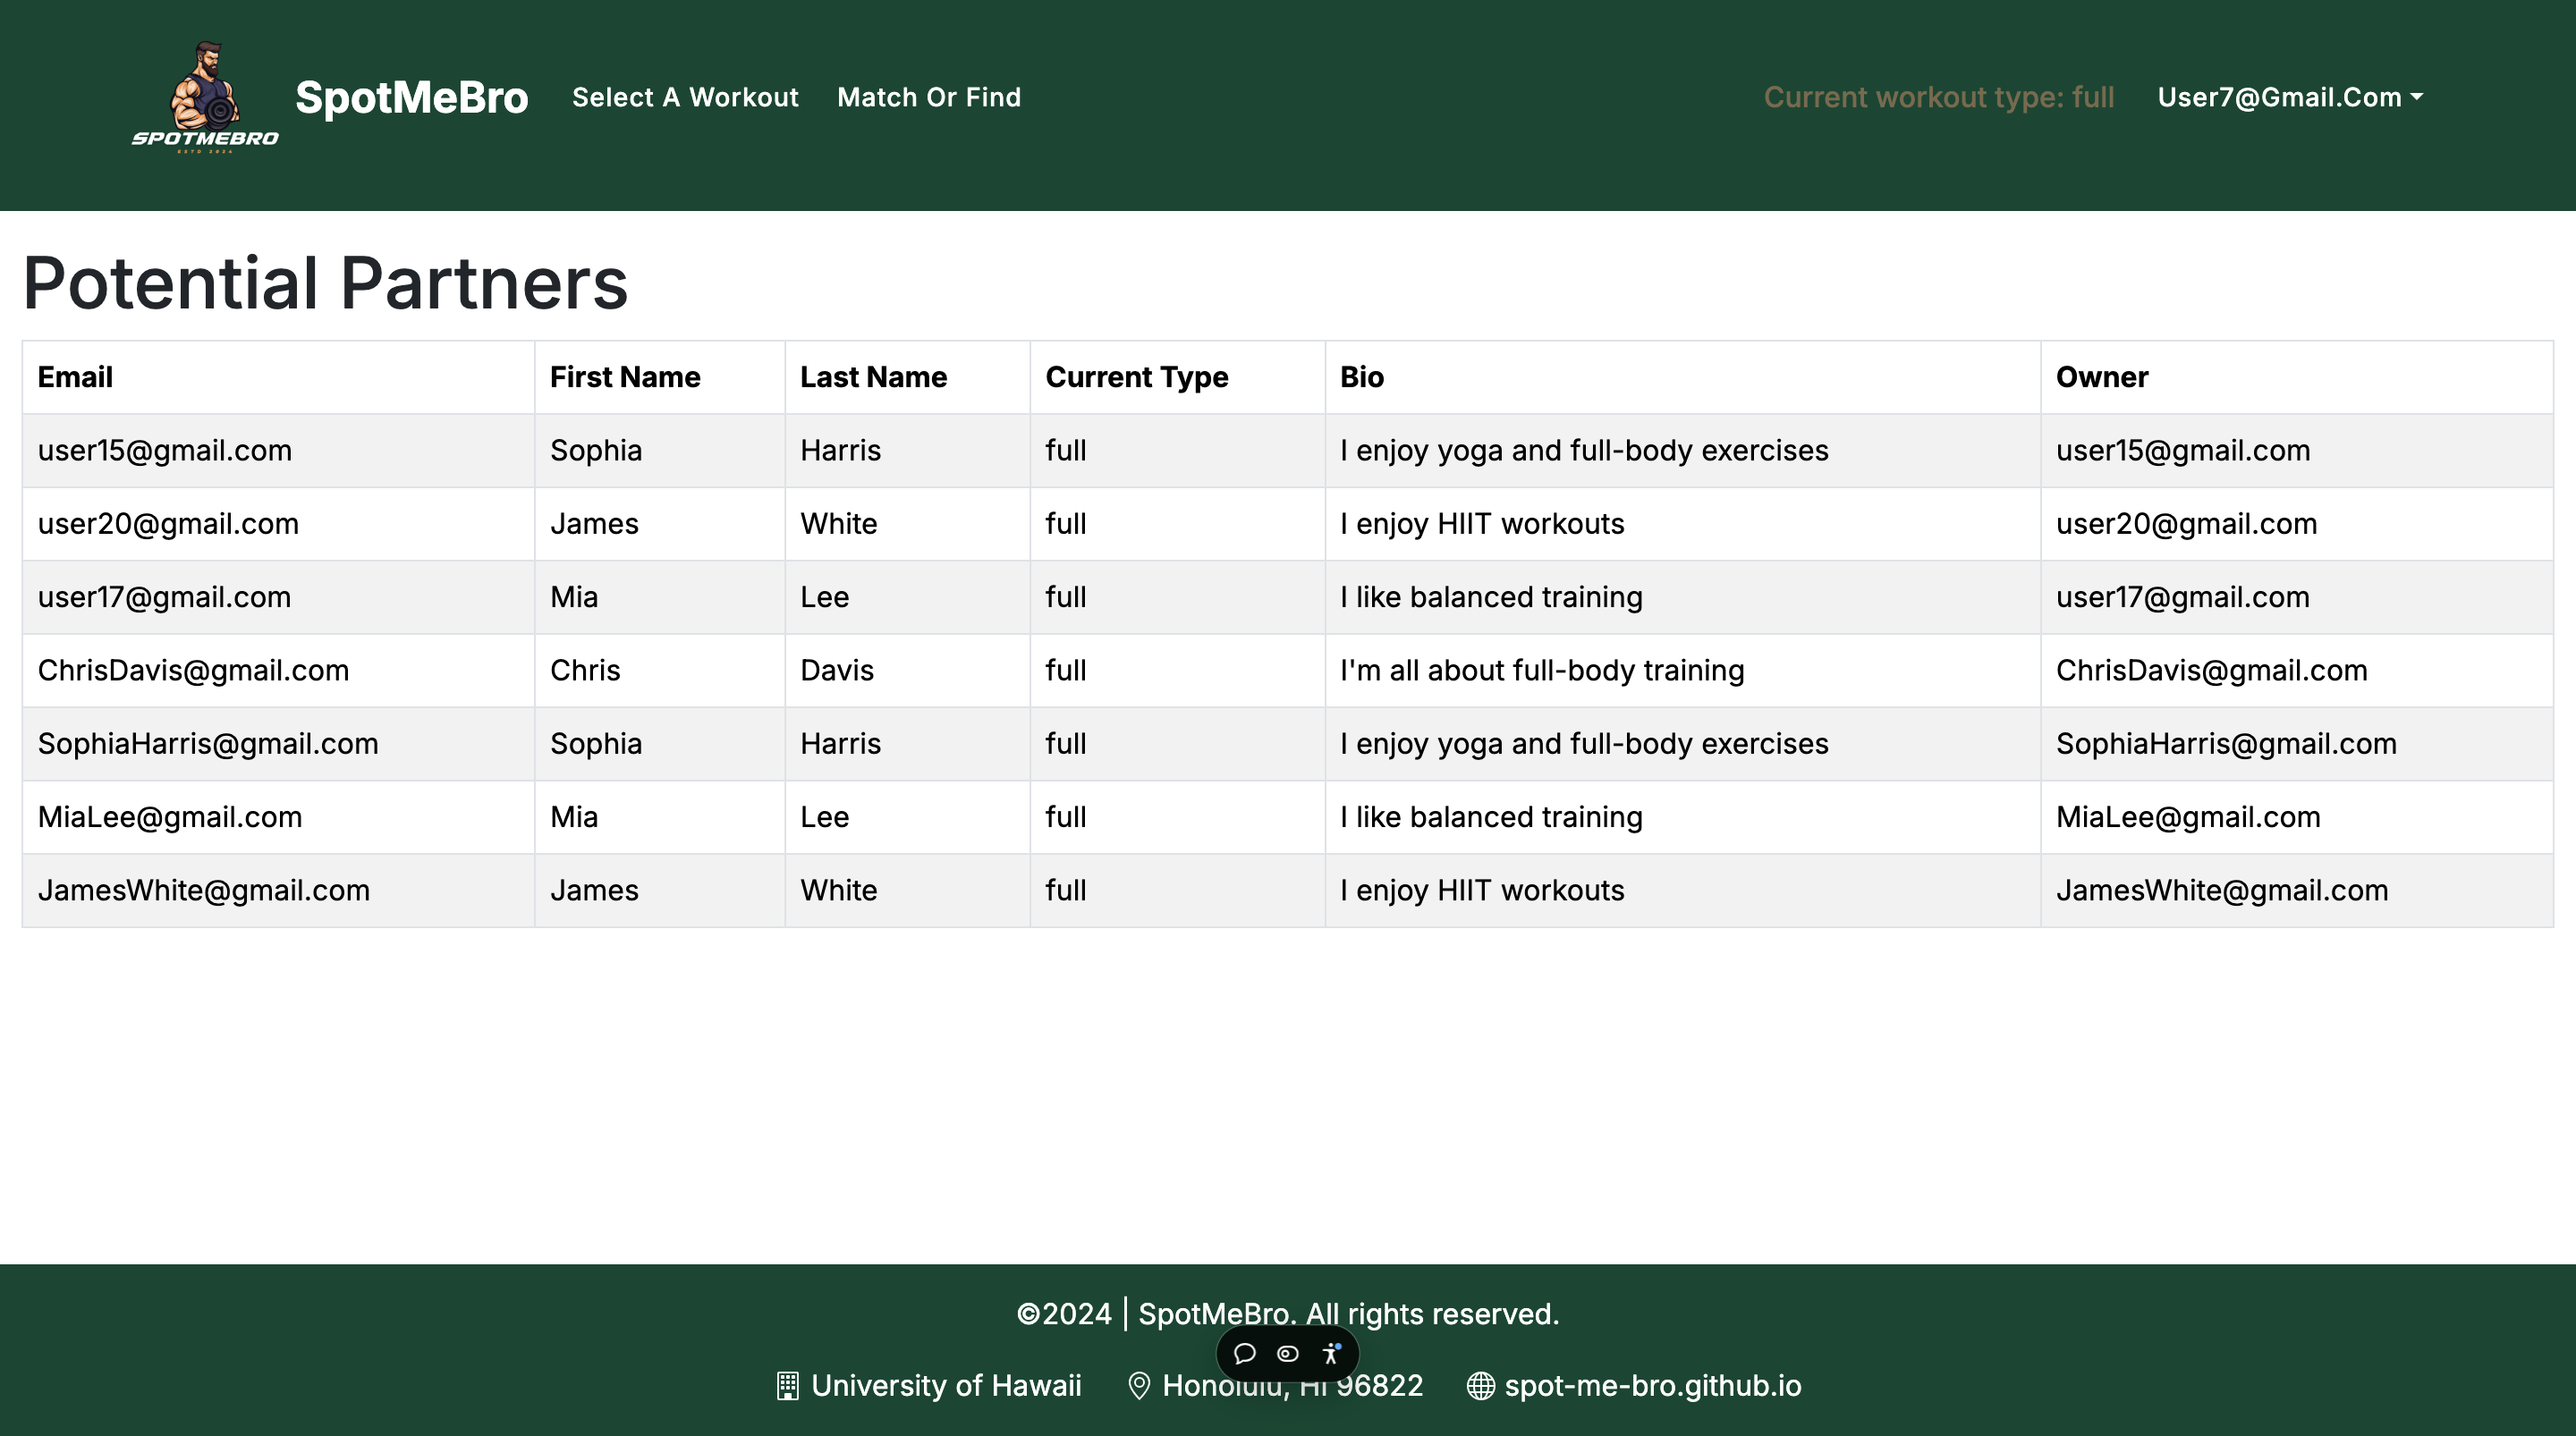Open the spot-me-bro.github.io link
The image size is (2576, 1436).
click(1652, 1385)
